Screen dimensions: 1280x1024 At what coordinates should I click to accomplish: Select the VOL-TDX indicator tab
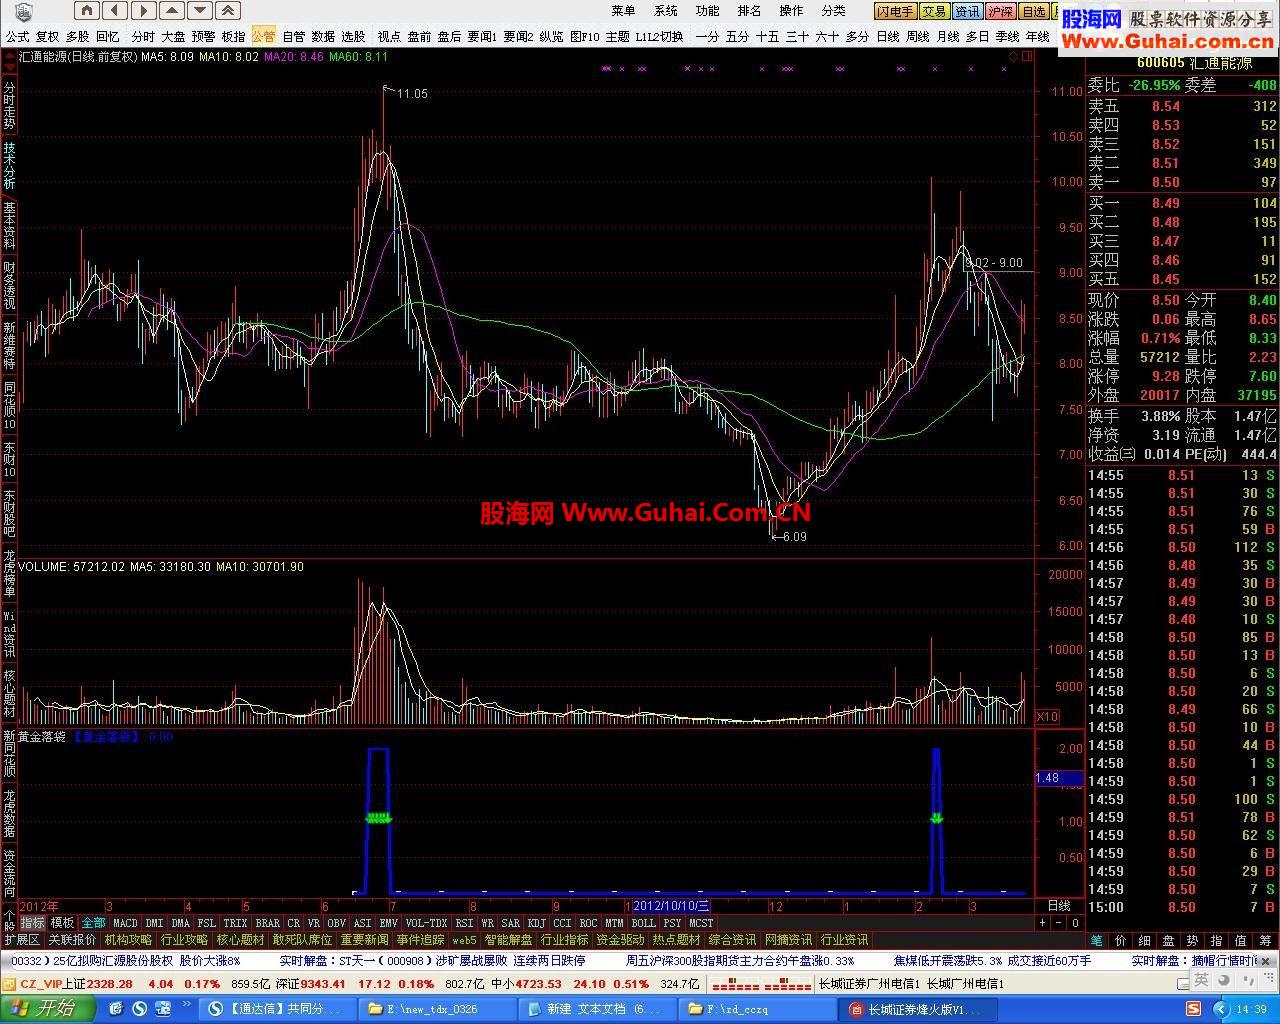pos(426,923)
